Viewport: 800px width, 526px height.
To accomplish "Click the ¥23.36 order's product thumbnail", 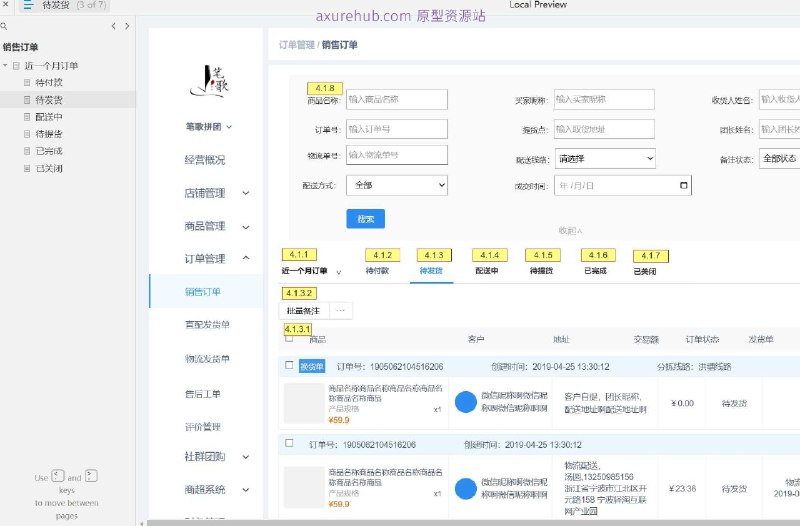I will 304,487.
